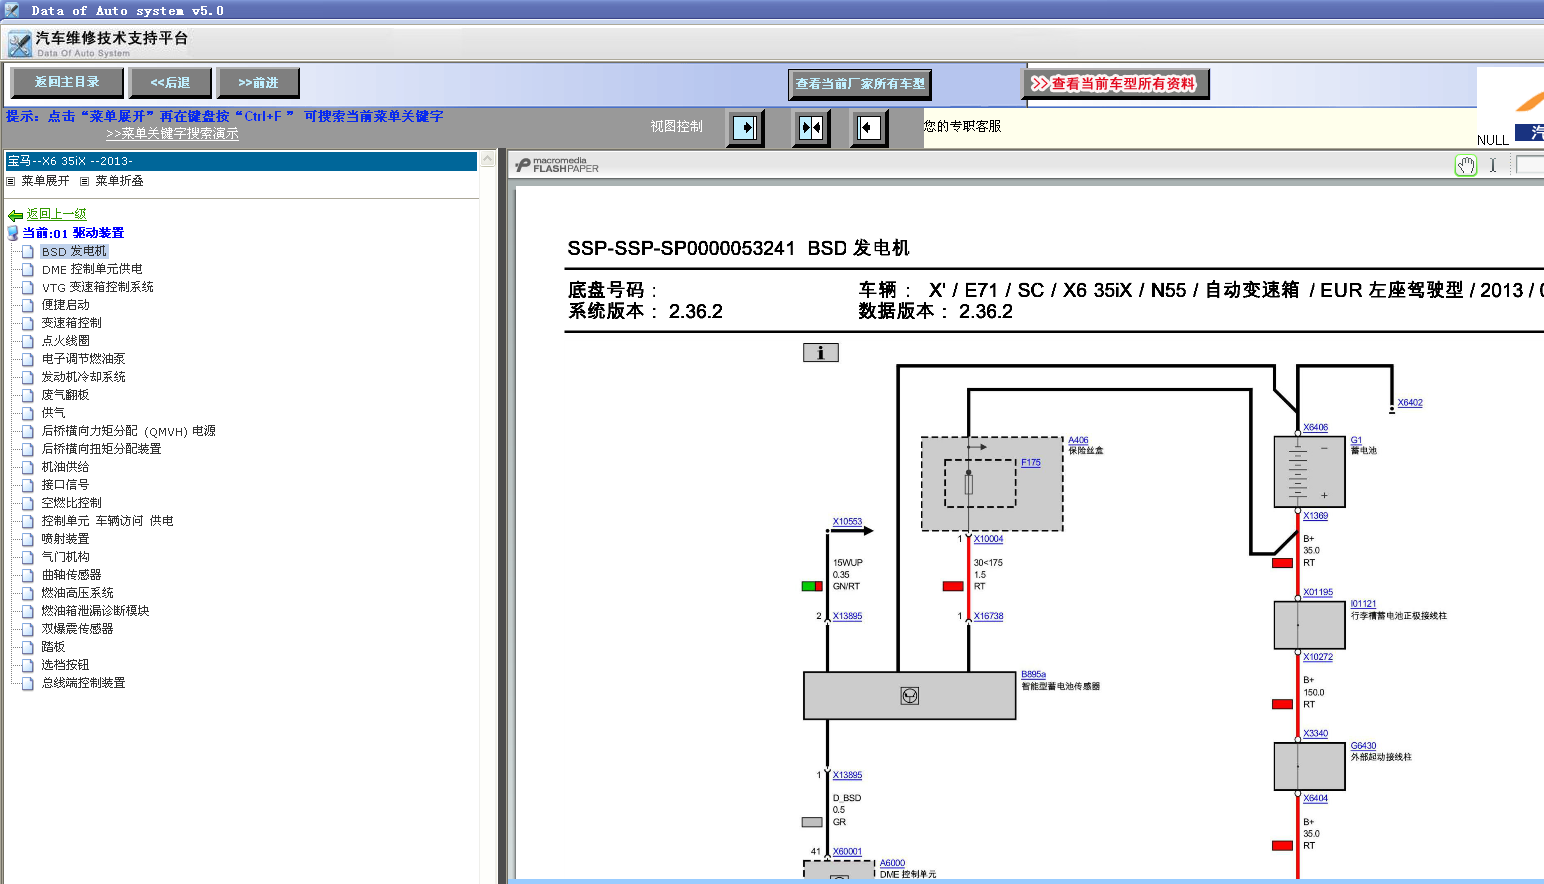1544x884 pixels.
Task: Open 喷射装置 tree item
Action: click(x=66, y=539)
